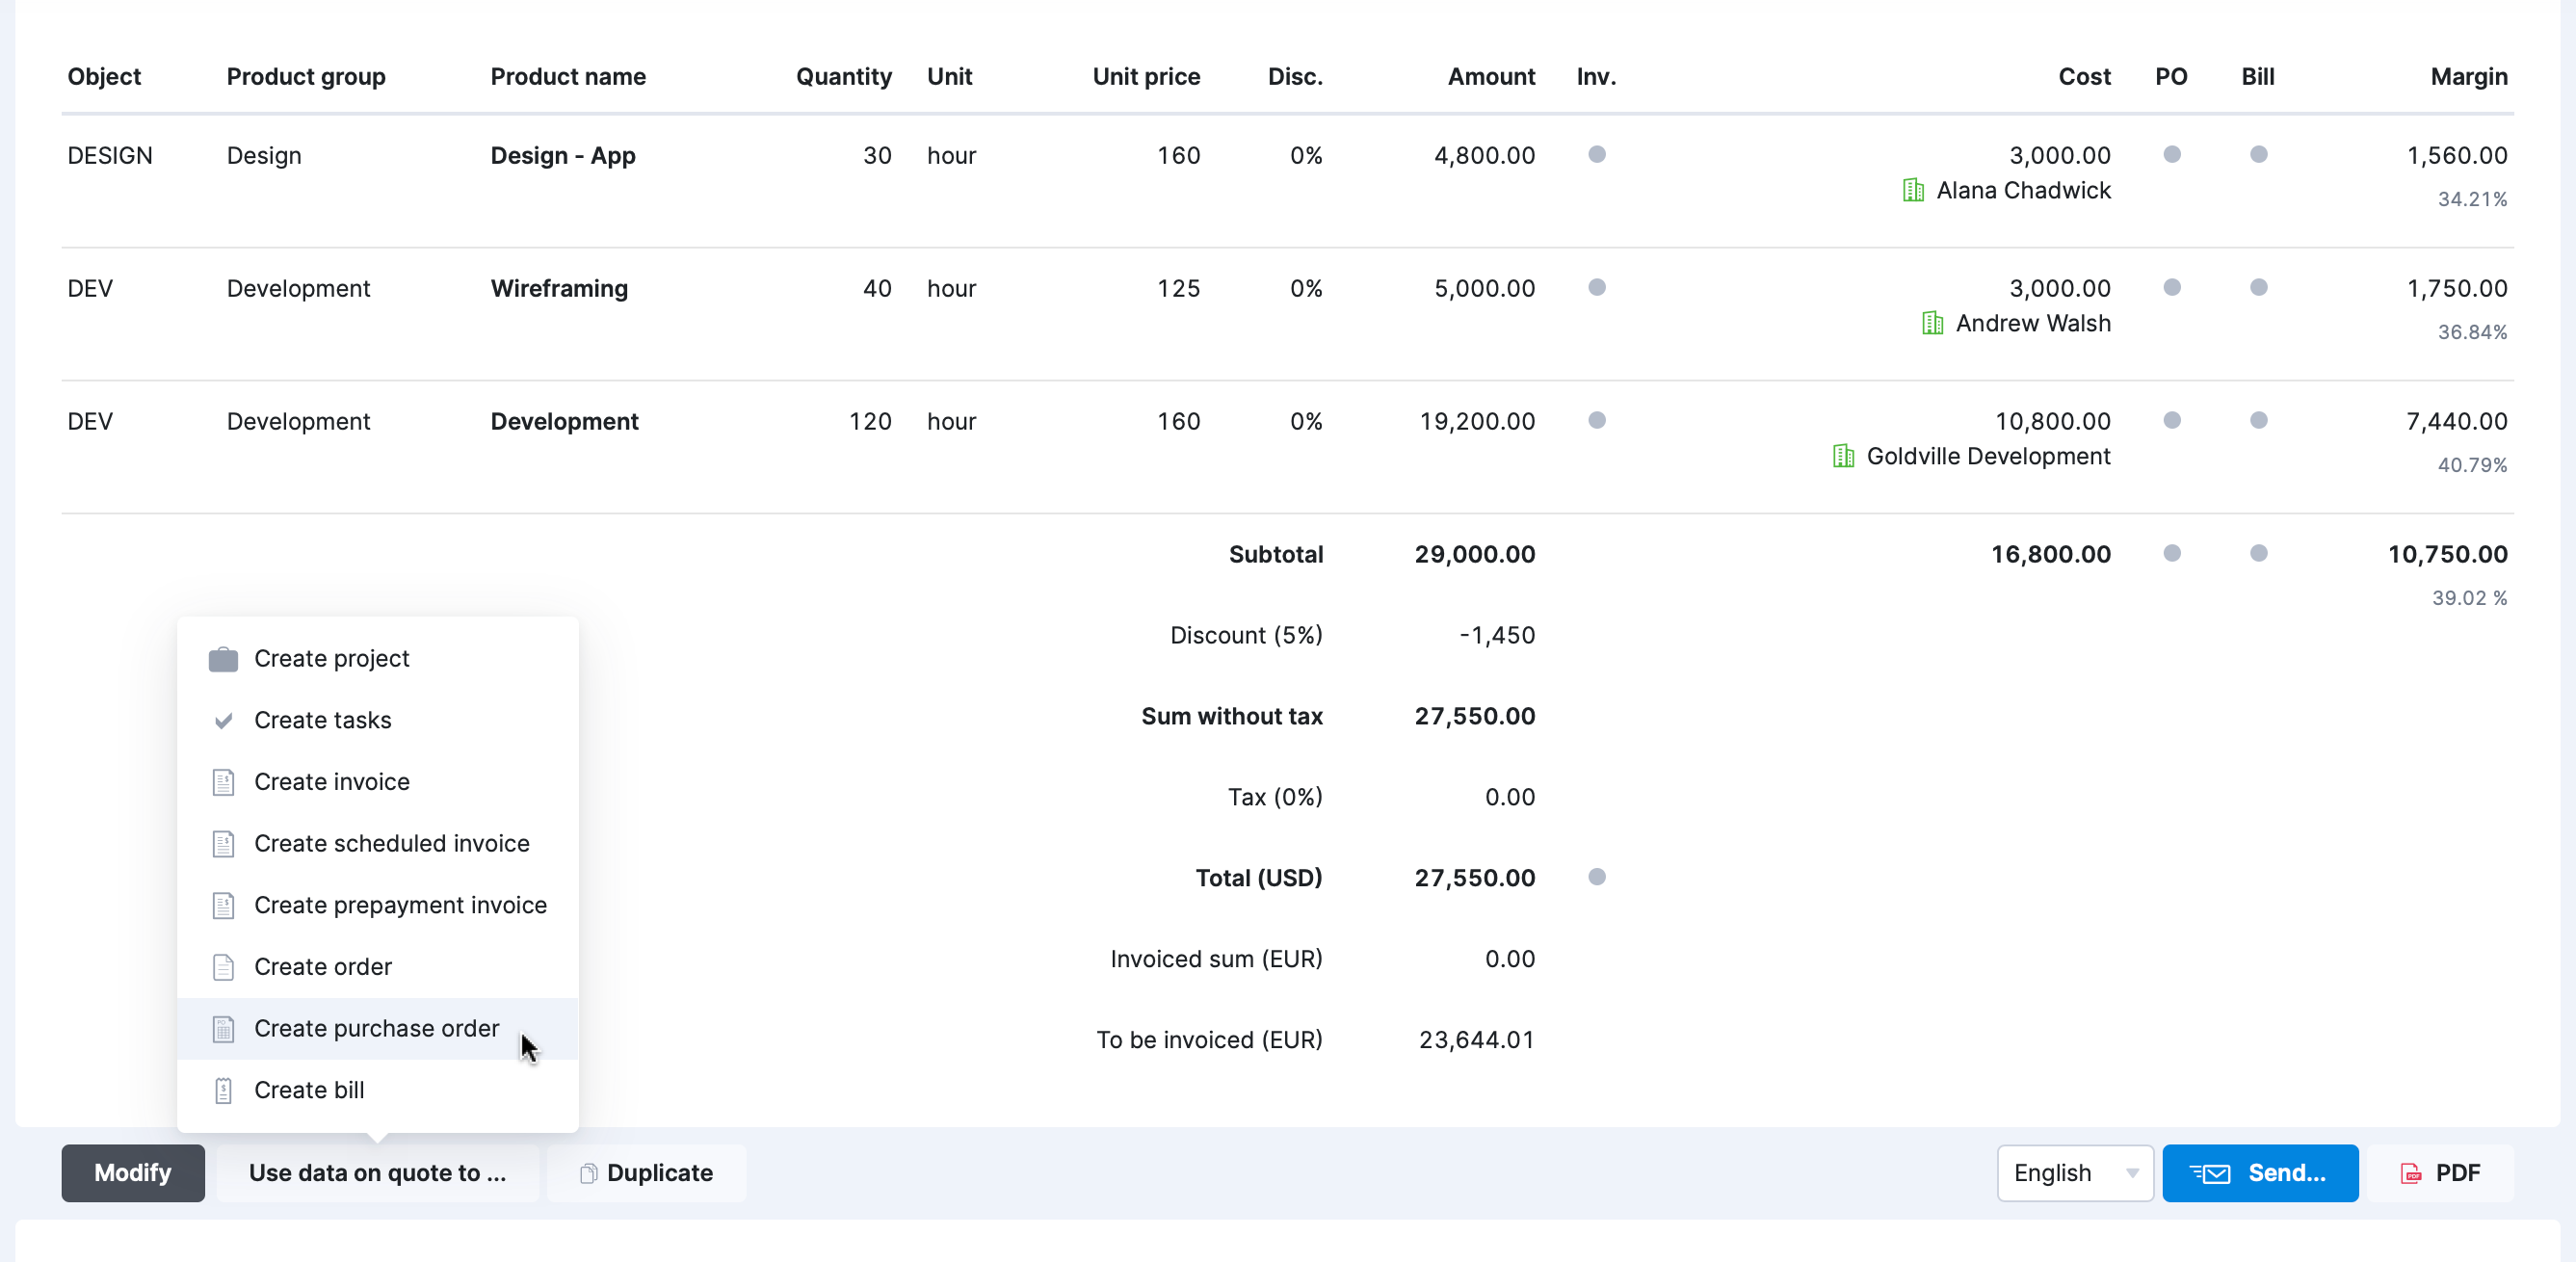Viewport: 2576px width, 1262px height.
Task: Open the Alana Chadwick supplier link
Action: (x=2023, y=190)
